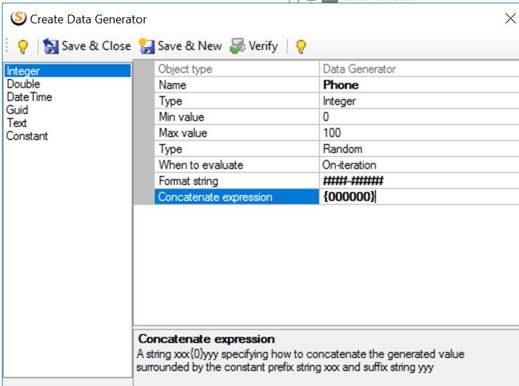Click the Save & New disk icon
This screenshot has height=386, width=519.
pyautogui.click(x=147, y=46)
